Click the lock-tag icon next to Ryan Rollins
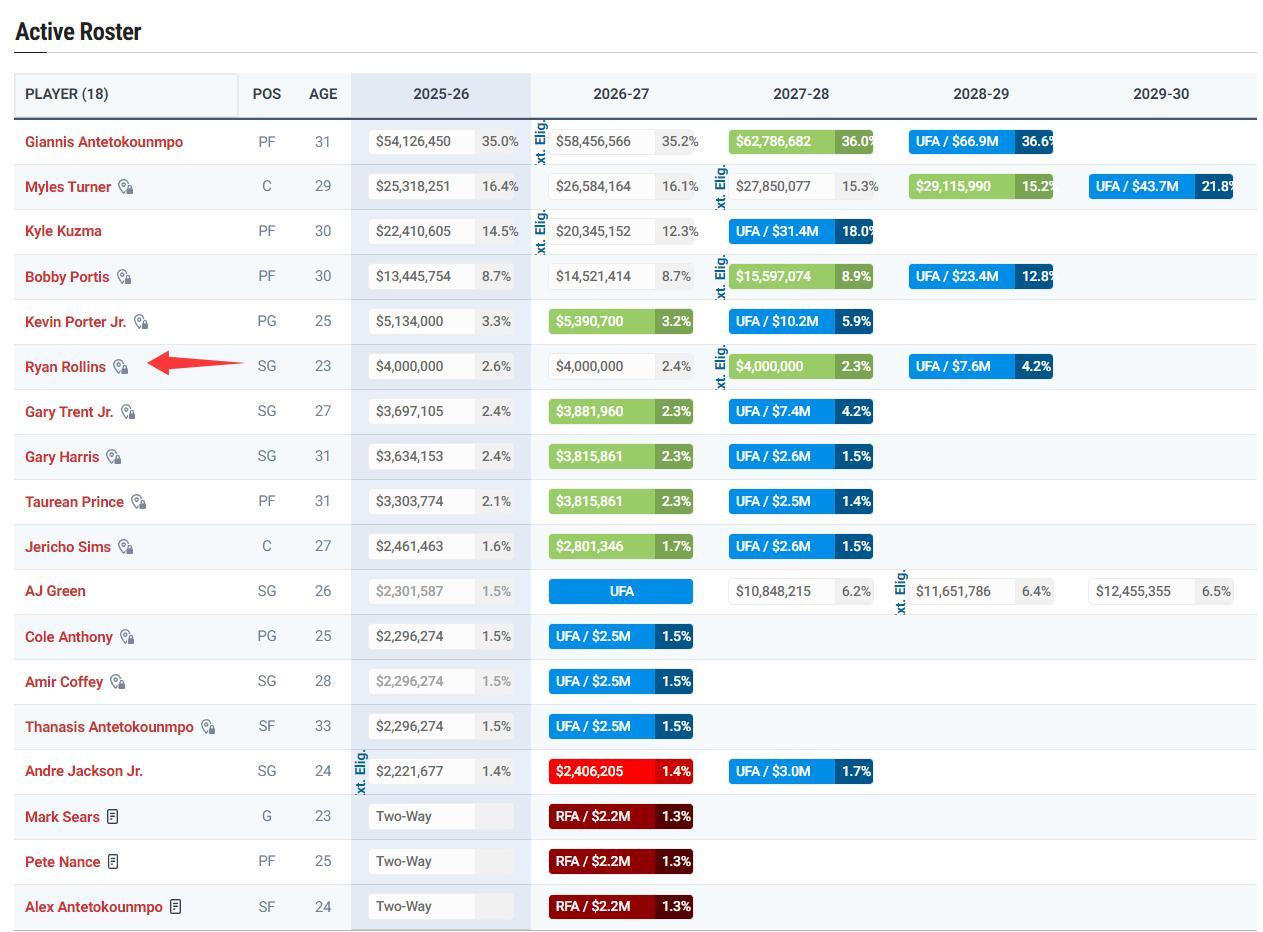 121,367
